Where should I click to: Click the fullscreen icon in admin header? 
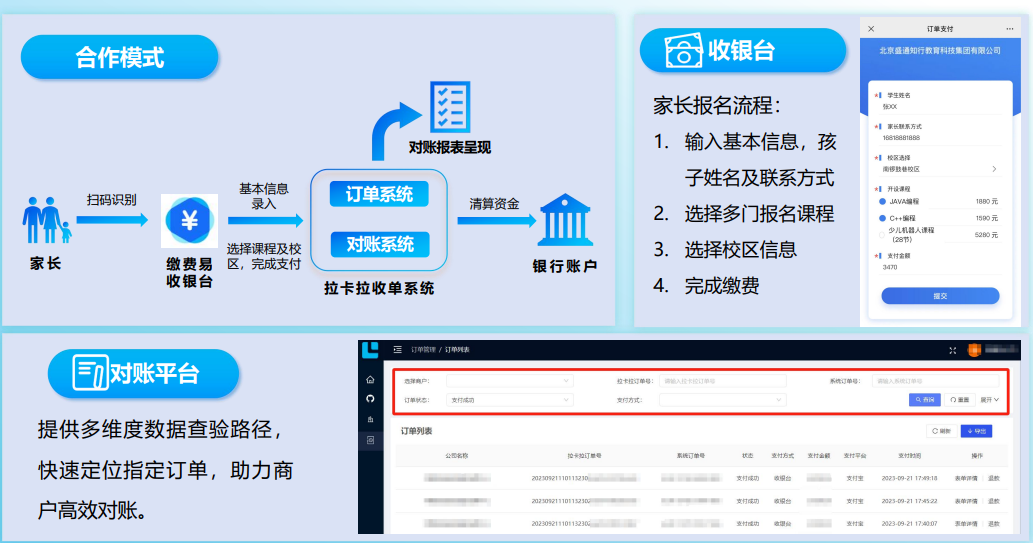click(x=952, y=351)
